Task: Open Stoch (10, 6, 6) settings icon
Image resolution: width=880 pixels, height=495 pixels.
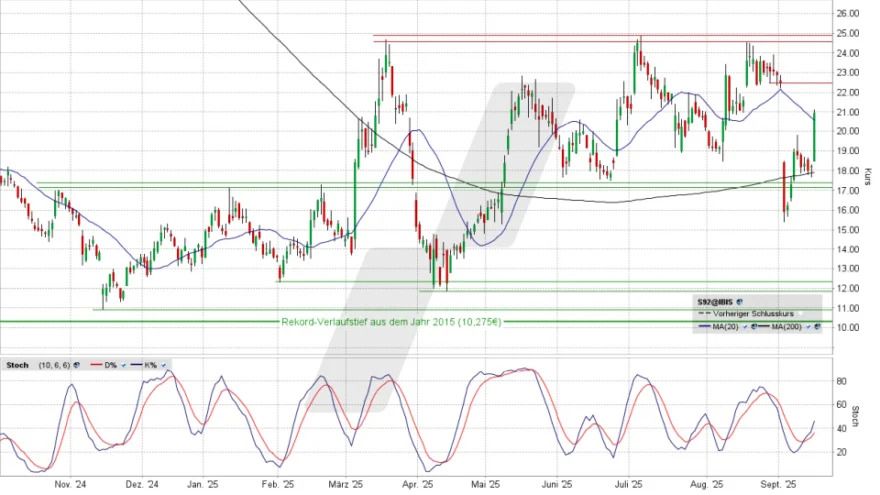Action: click(76, 365)
